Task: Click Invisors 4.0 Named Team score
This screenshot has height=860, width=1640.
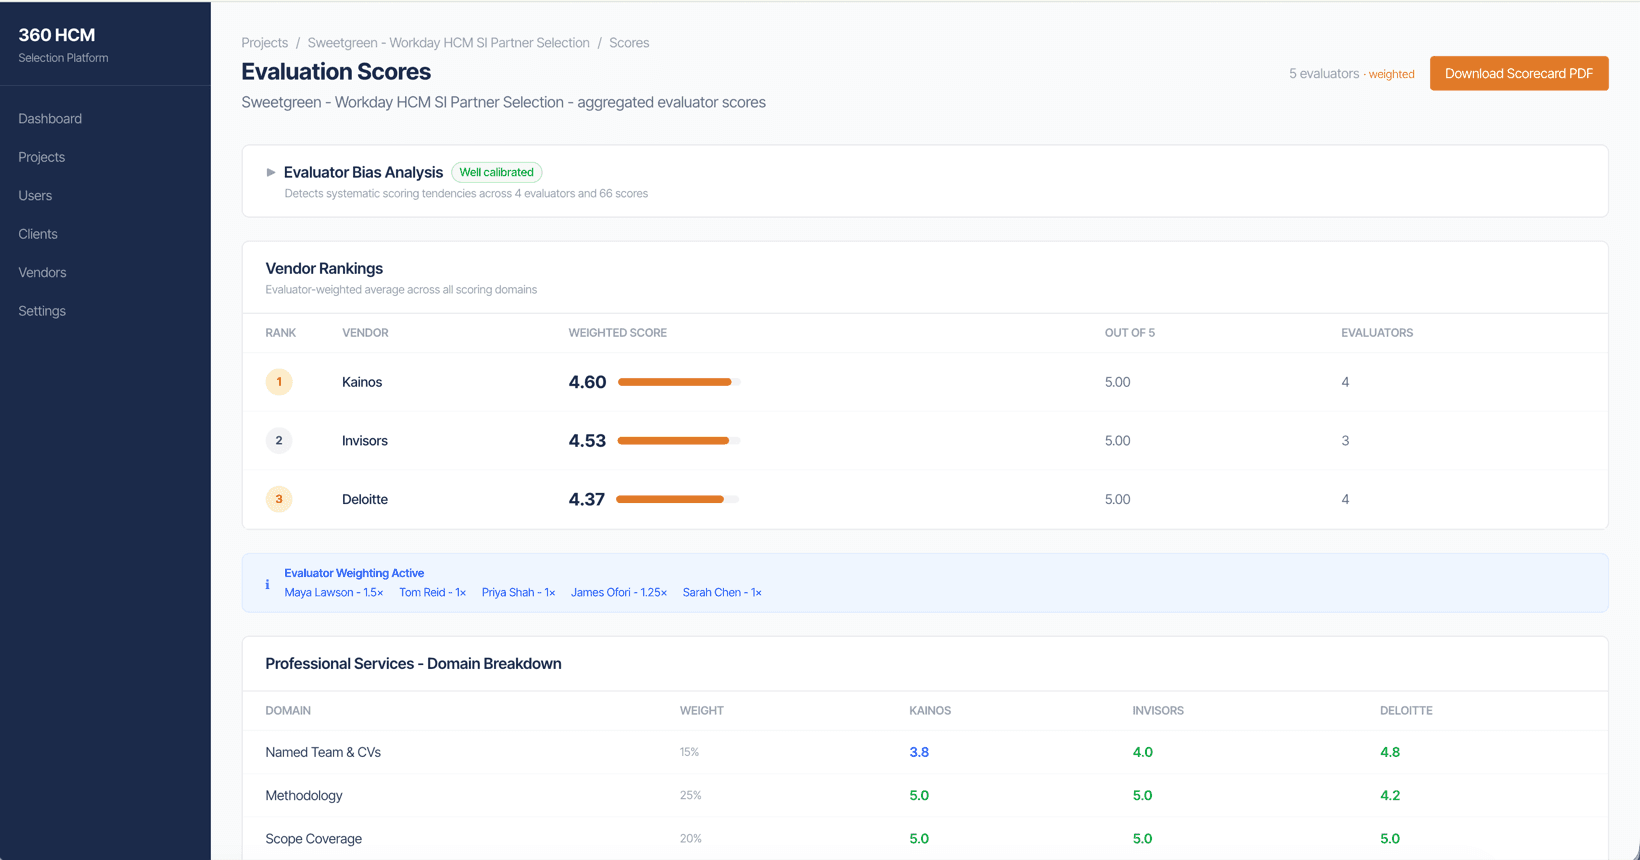Action: pyautogui.click(x=1142, y=752)
